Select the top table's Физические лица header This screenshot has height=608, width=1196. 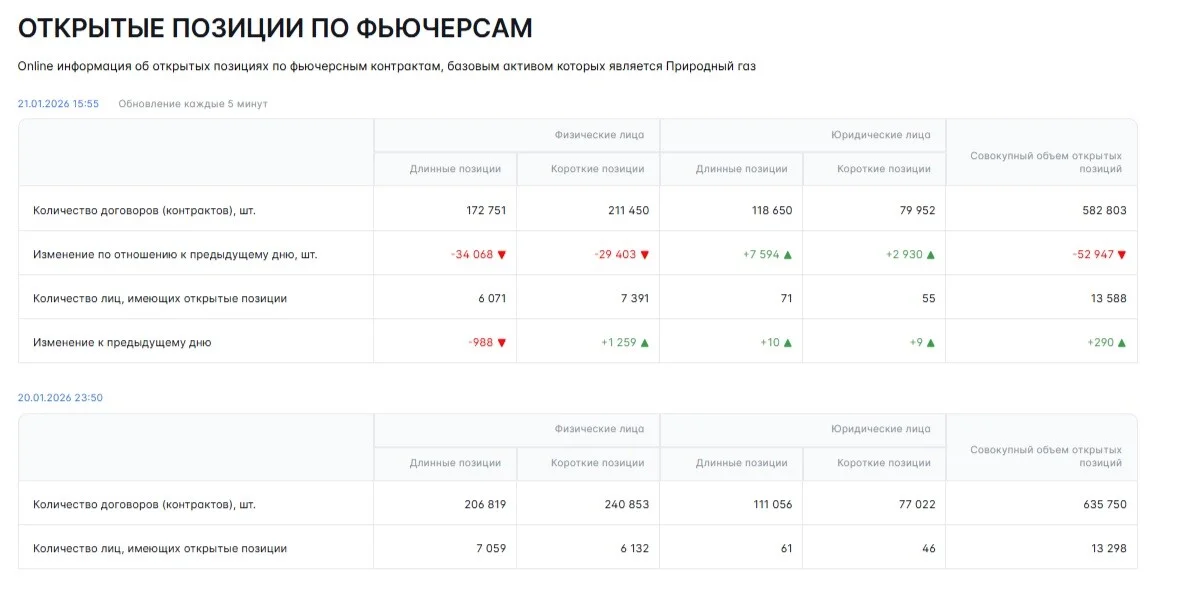[x=599, y=135]
